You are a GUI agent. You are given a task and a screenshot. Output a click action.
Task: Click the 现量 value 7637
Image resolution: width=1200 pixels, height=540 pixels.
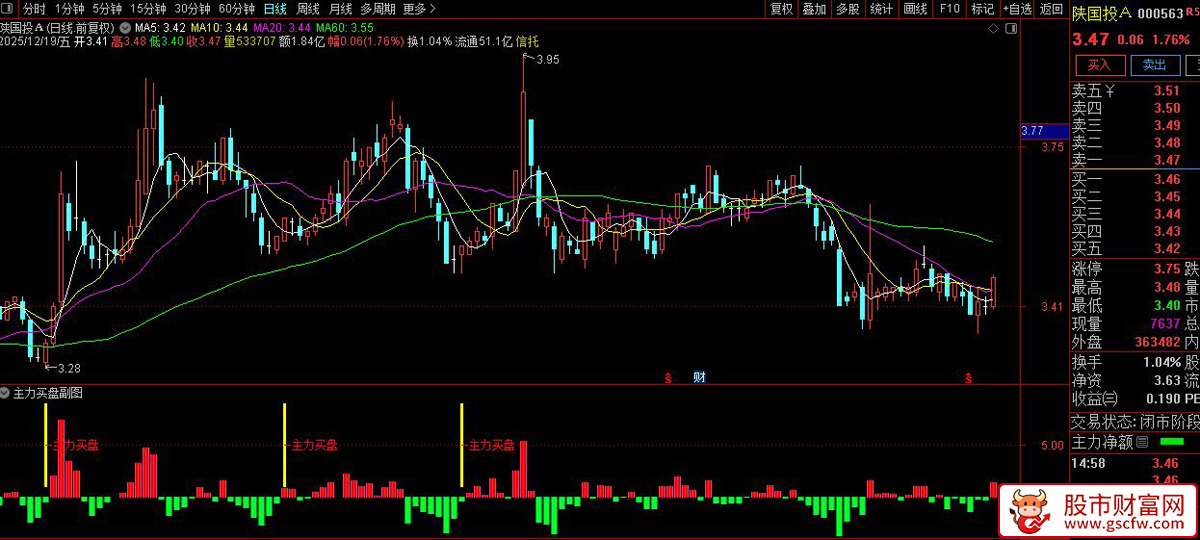[1165, 324]
